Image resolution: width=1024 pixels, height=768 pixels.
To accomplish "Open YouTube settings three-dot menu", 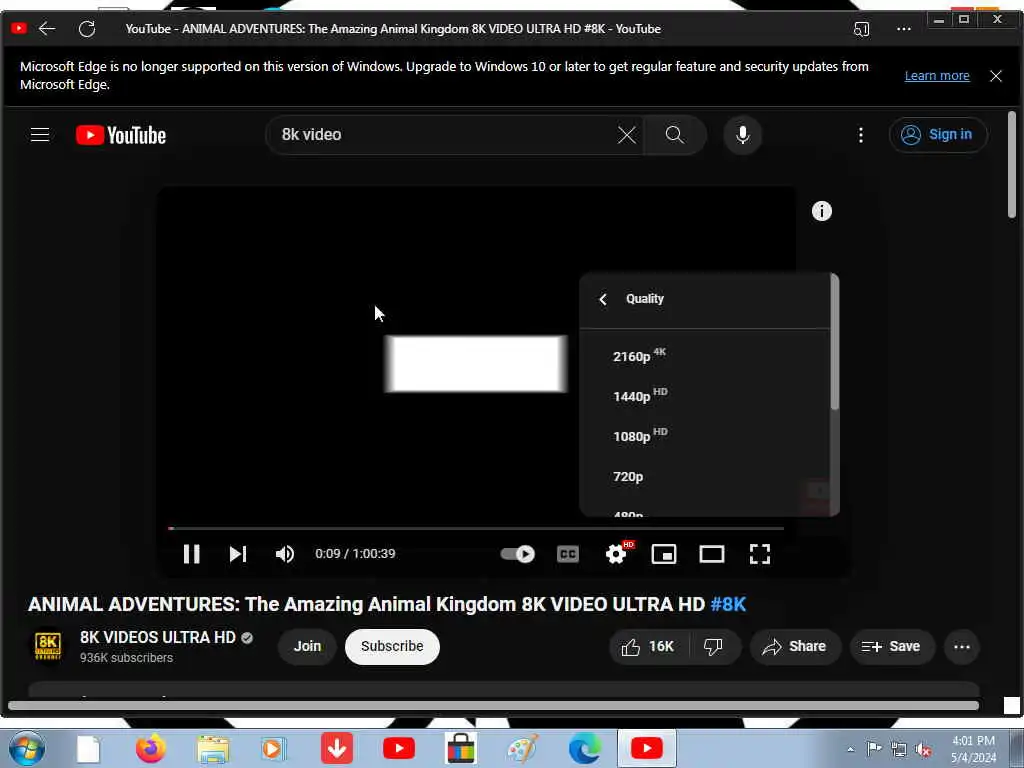I will click(861, 135).
